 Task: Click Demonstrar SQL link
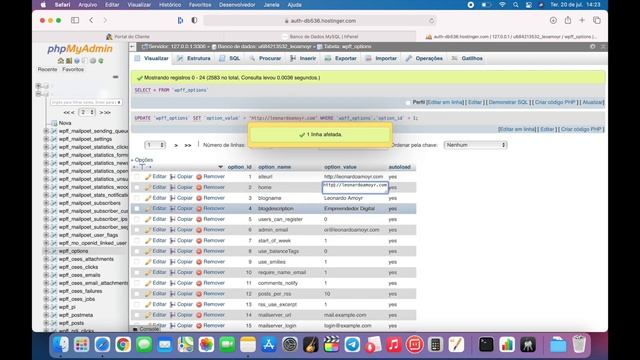point(508,102)
